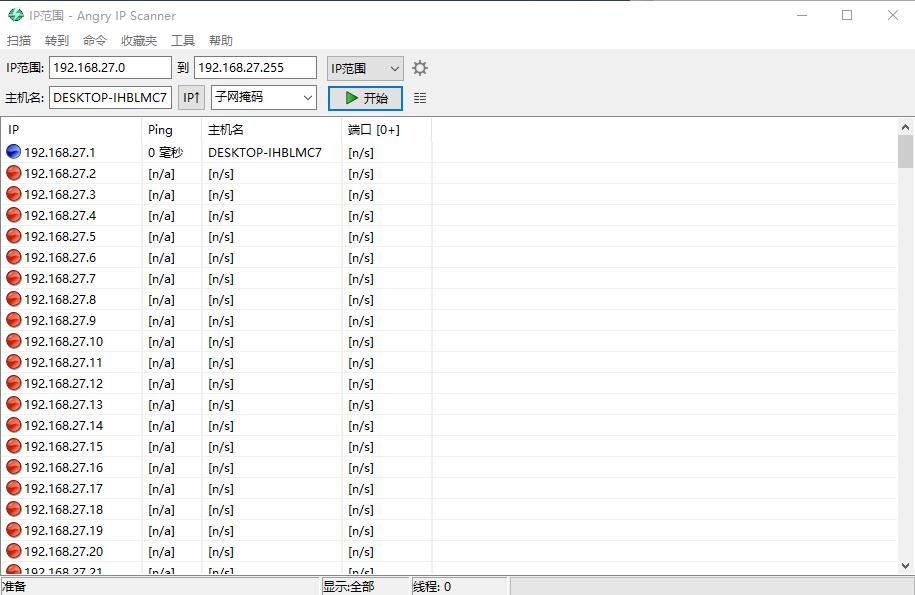
Task: Click the blue alive icon of 192.168.27.1
Action: 12,152
